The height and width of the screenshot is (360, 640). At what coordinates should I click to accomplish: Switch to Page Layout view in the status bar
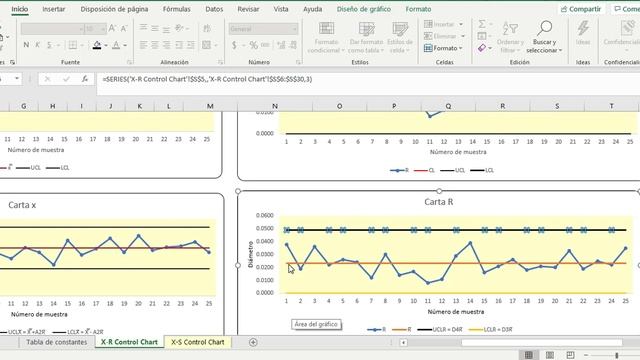(x=550, y=355)
